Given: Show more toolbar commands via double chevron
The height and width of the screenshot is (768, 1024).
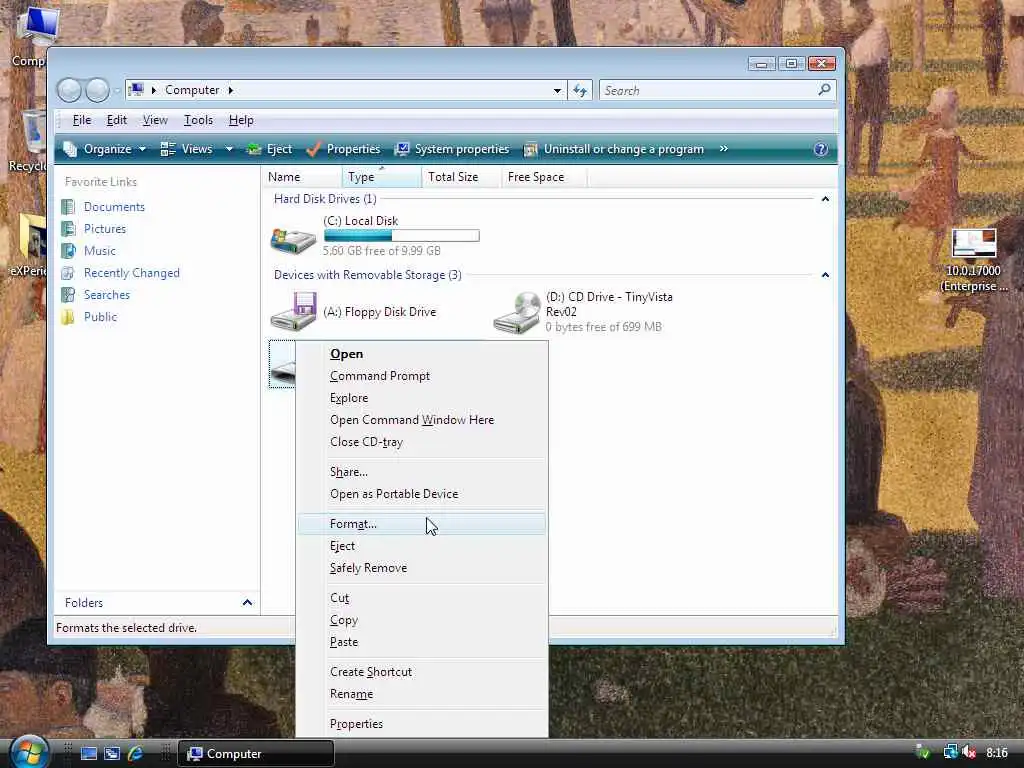Looking at the screenshot, I should 724,149.
